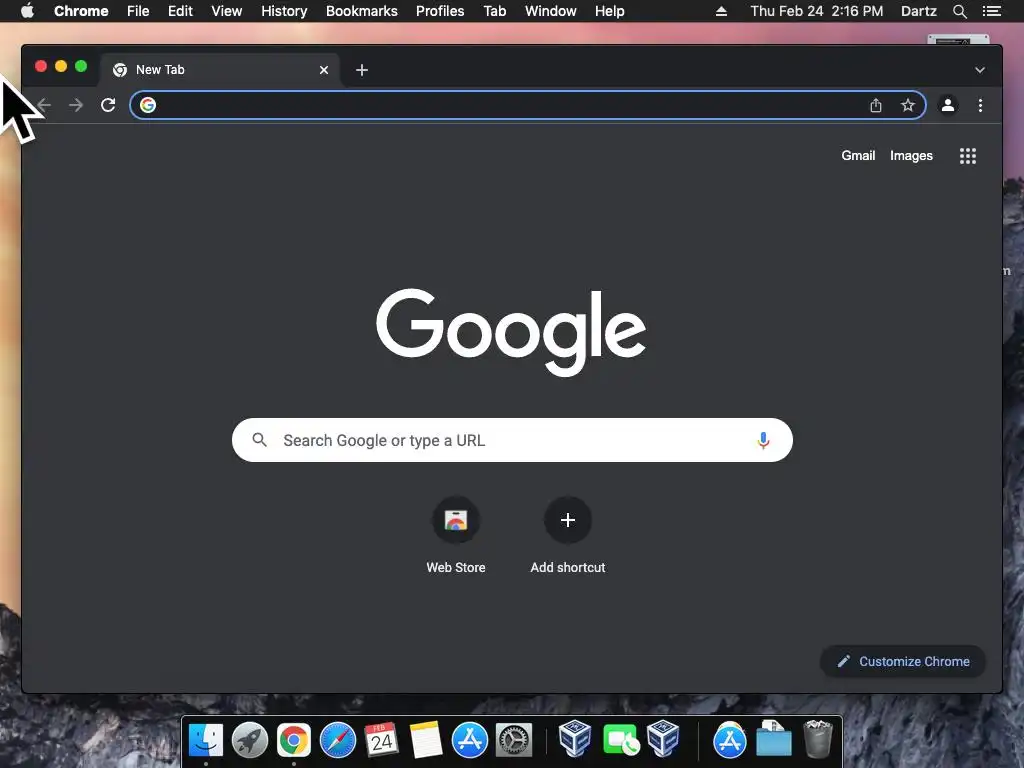Open a new tab with plus button
1024x768 pixels.
pos(362,70)
